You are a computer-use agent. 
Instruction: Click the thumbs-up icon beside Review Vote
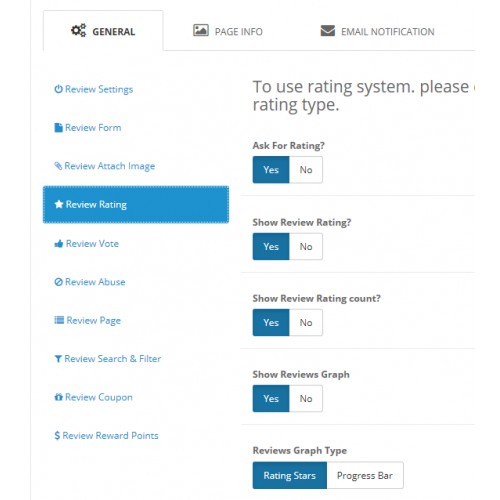pyautogui.click(x=59, y=244)
